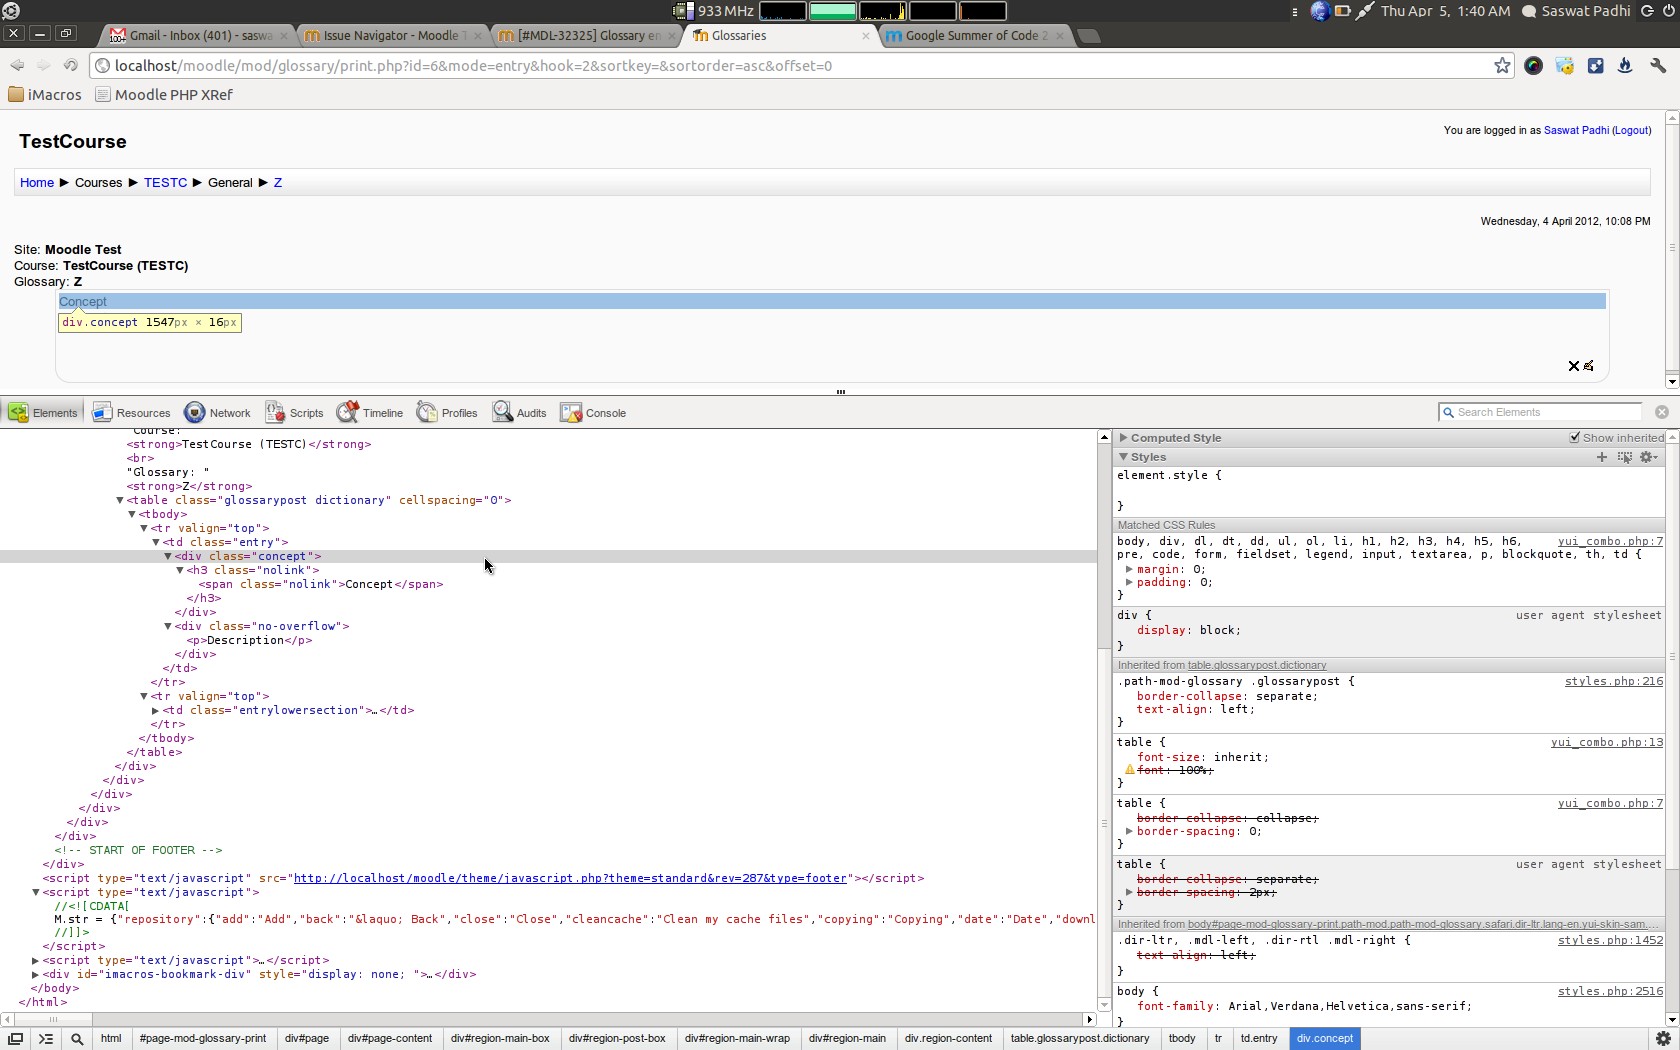1680x1050 pixels.
Task: Add a new style rule with plus icon
Action: [1602, 457]
